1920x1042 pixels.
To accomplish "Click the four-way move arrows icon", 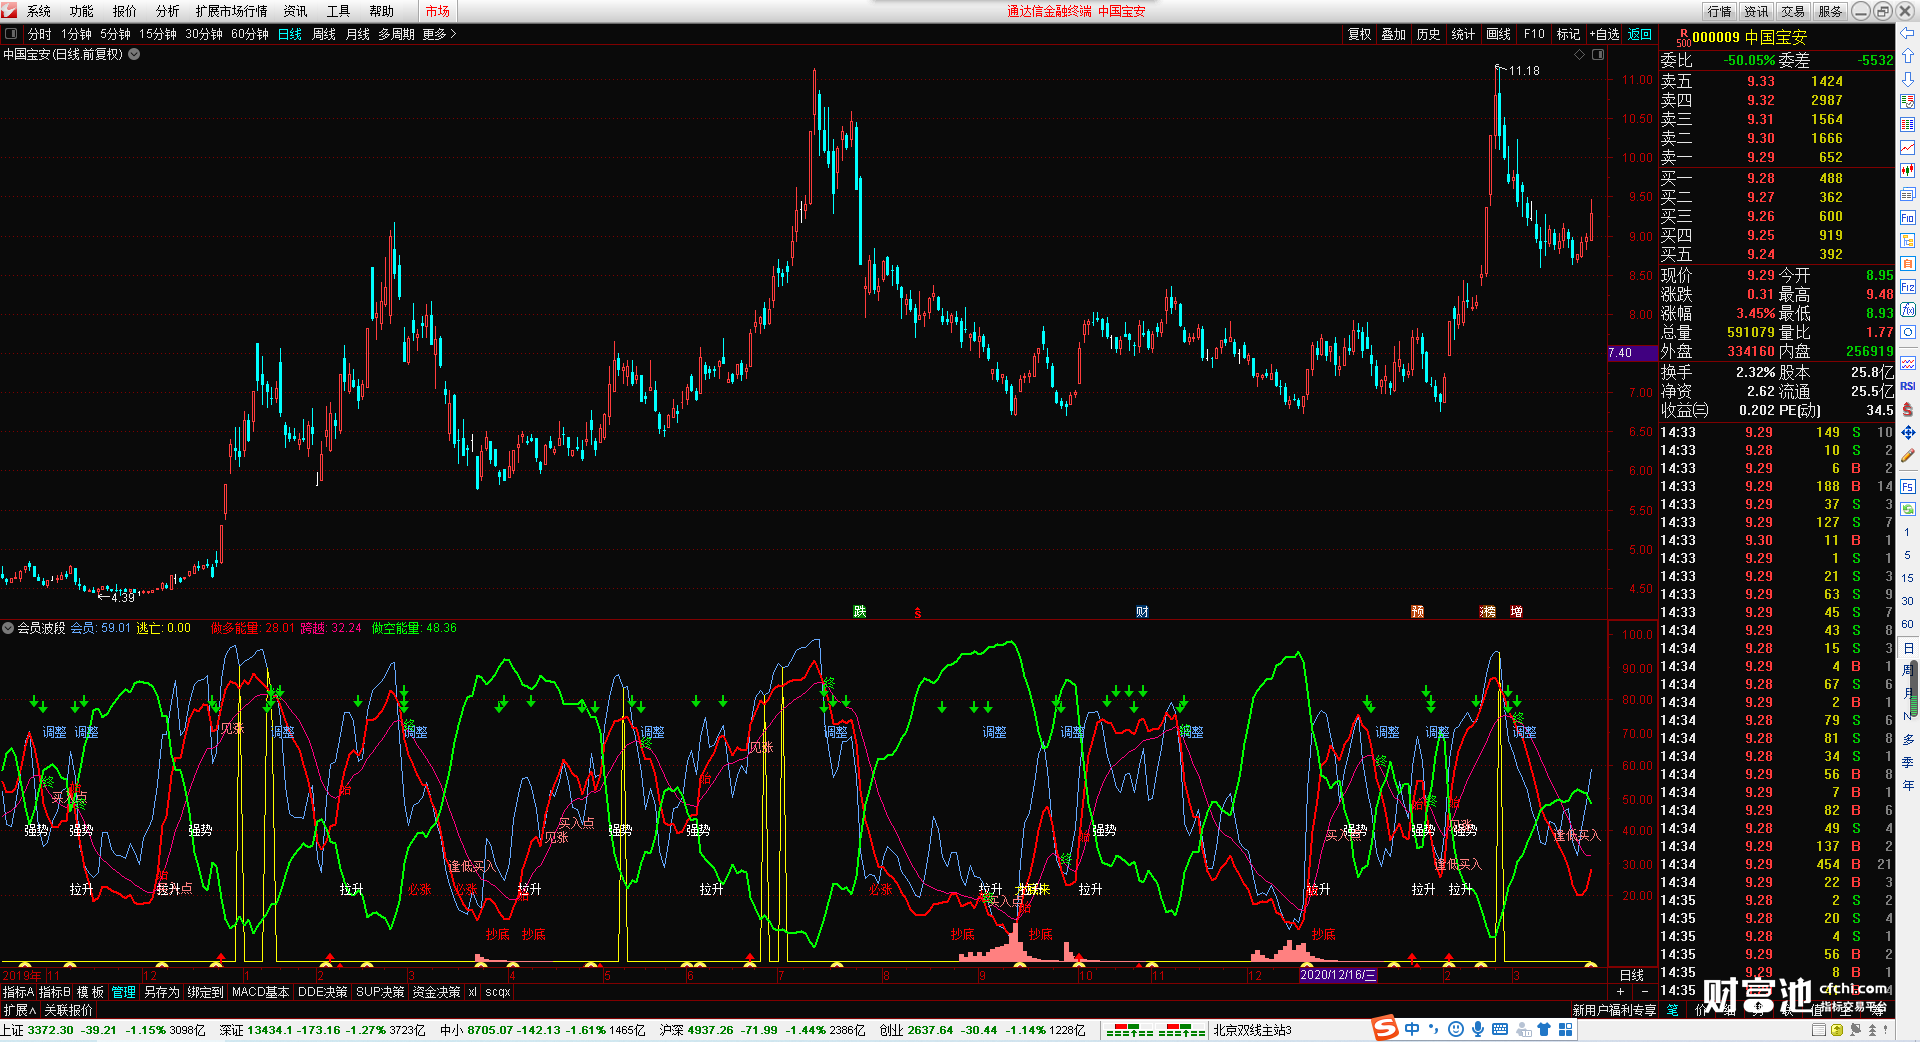I will point(1907,433).
